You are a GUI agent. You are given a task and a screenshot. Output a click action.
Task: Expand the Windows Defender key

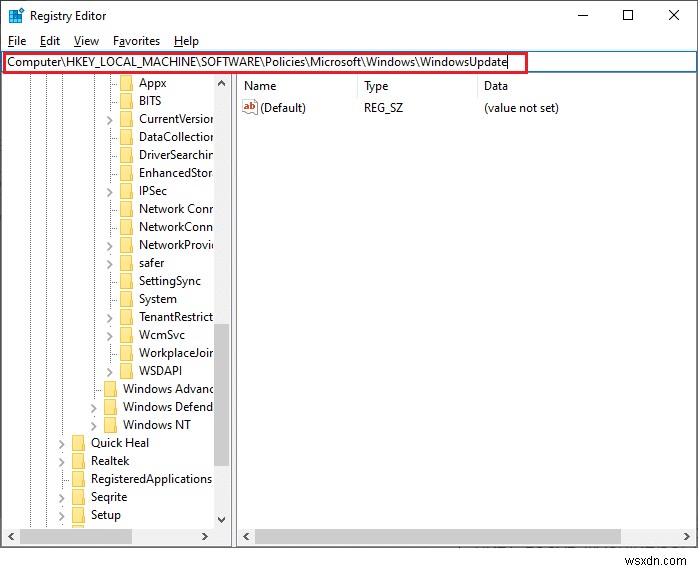(93, 408)
